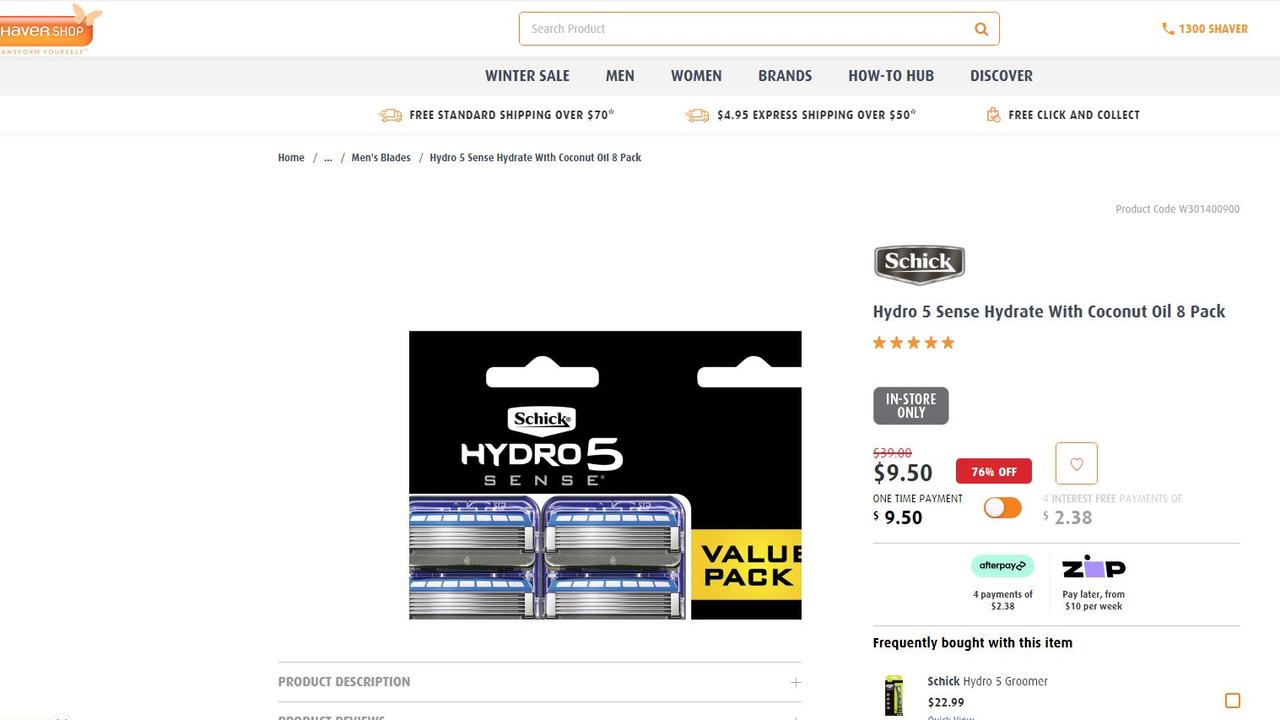Click Frequently bought with this item heading
Viewport: 1280px width, 720px height.
tap(972, 643)
